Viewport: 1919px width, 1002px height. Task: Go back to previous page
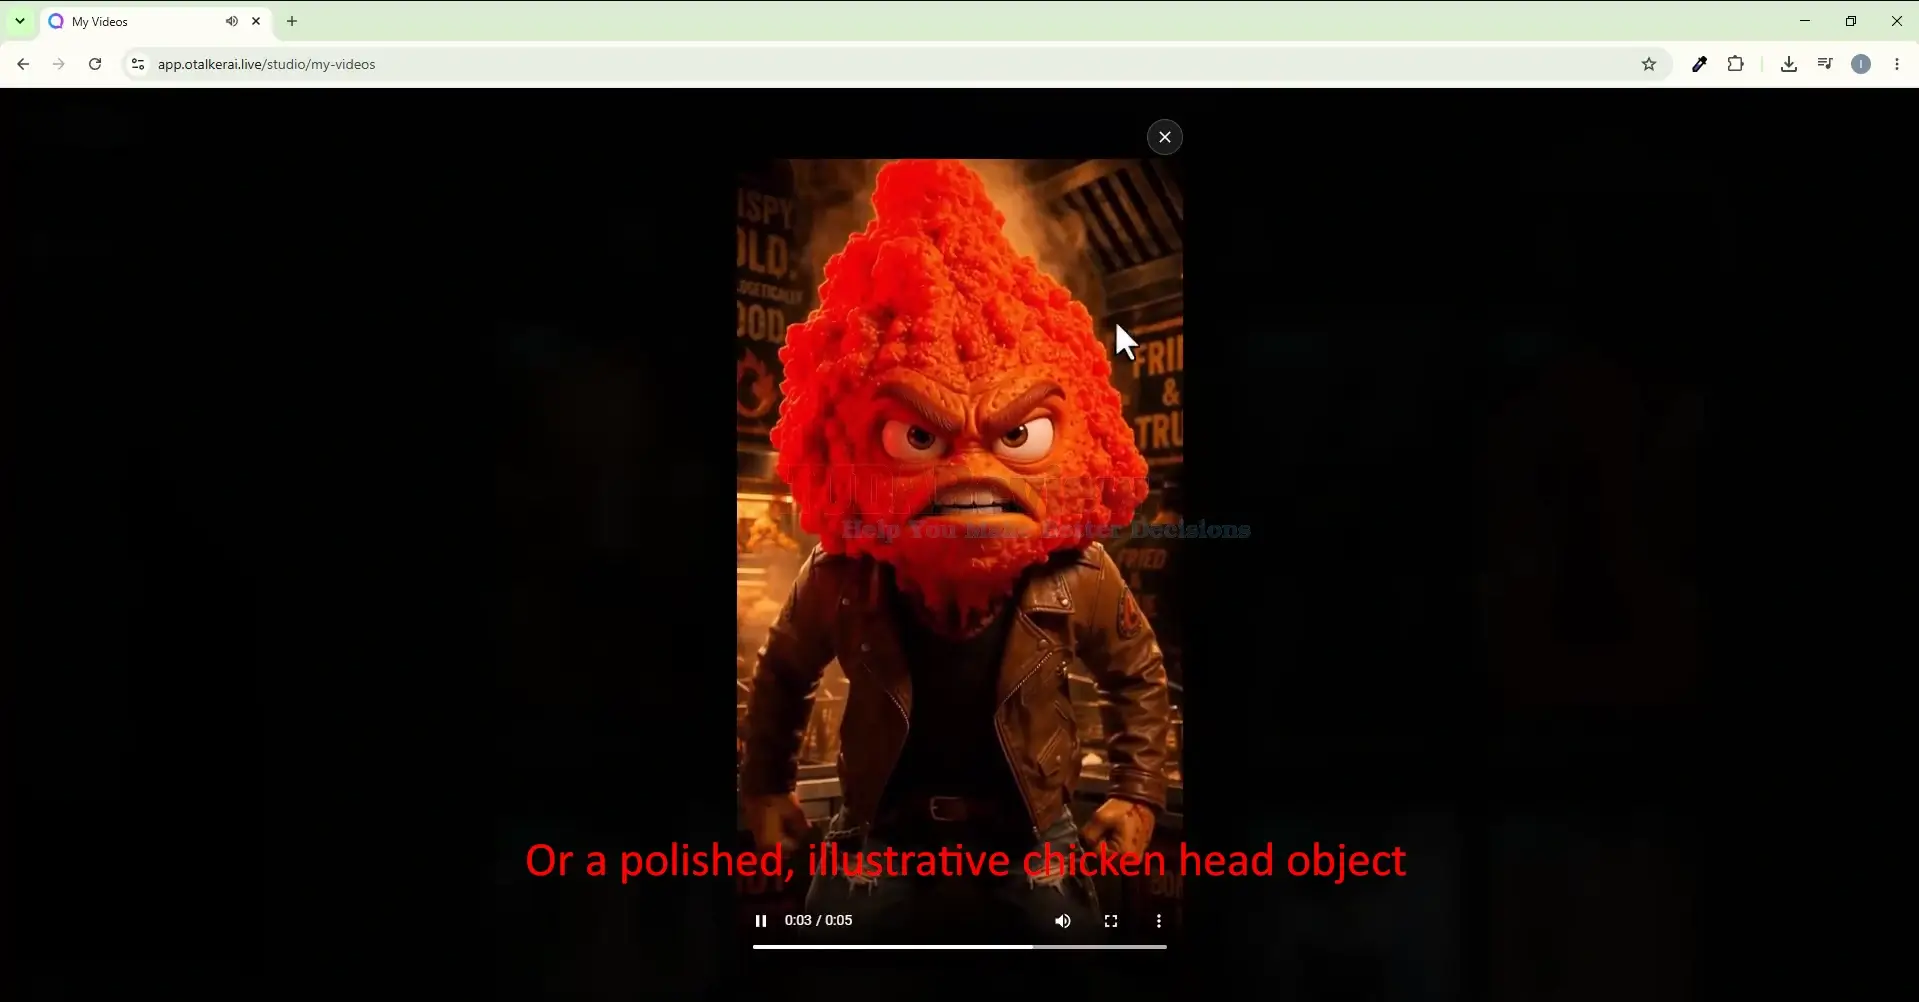tap(23, 65)
